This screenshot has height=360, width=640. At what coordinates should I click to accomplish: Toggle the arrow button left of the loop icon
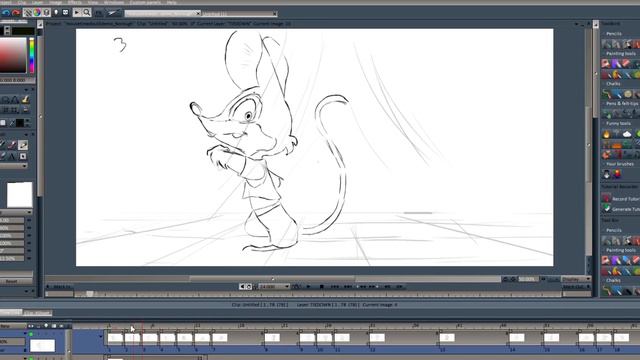[242, 287]
